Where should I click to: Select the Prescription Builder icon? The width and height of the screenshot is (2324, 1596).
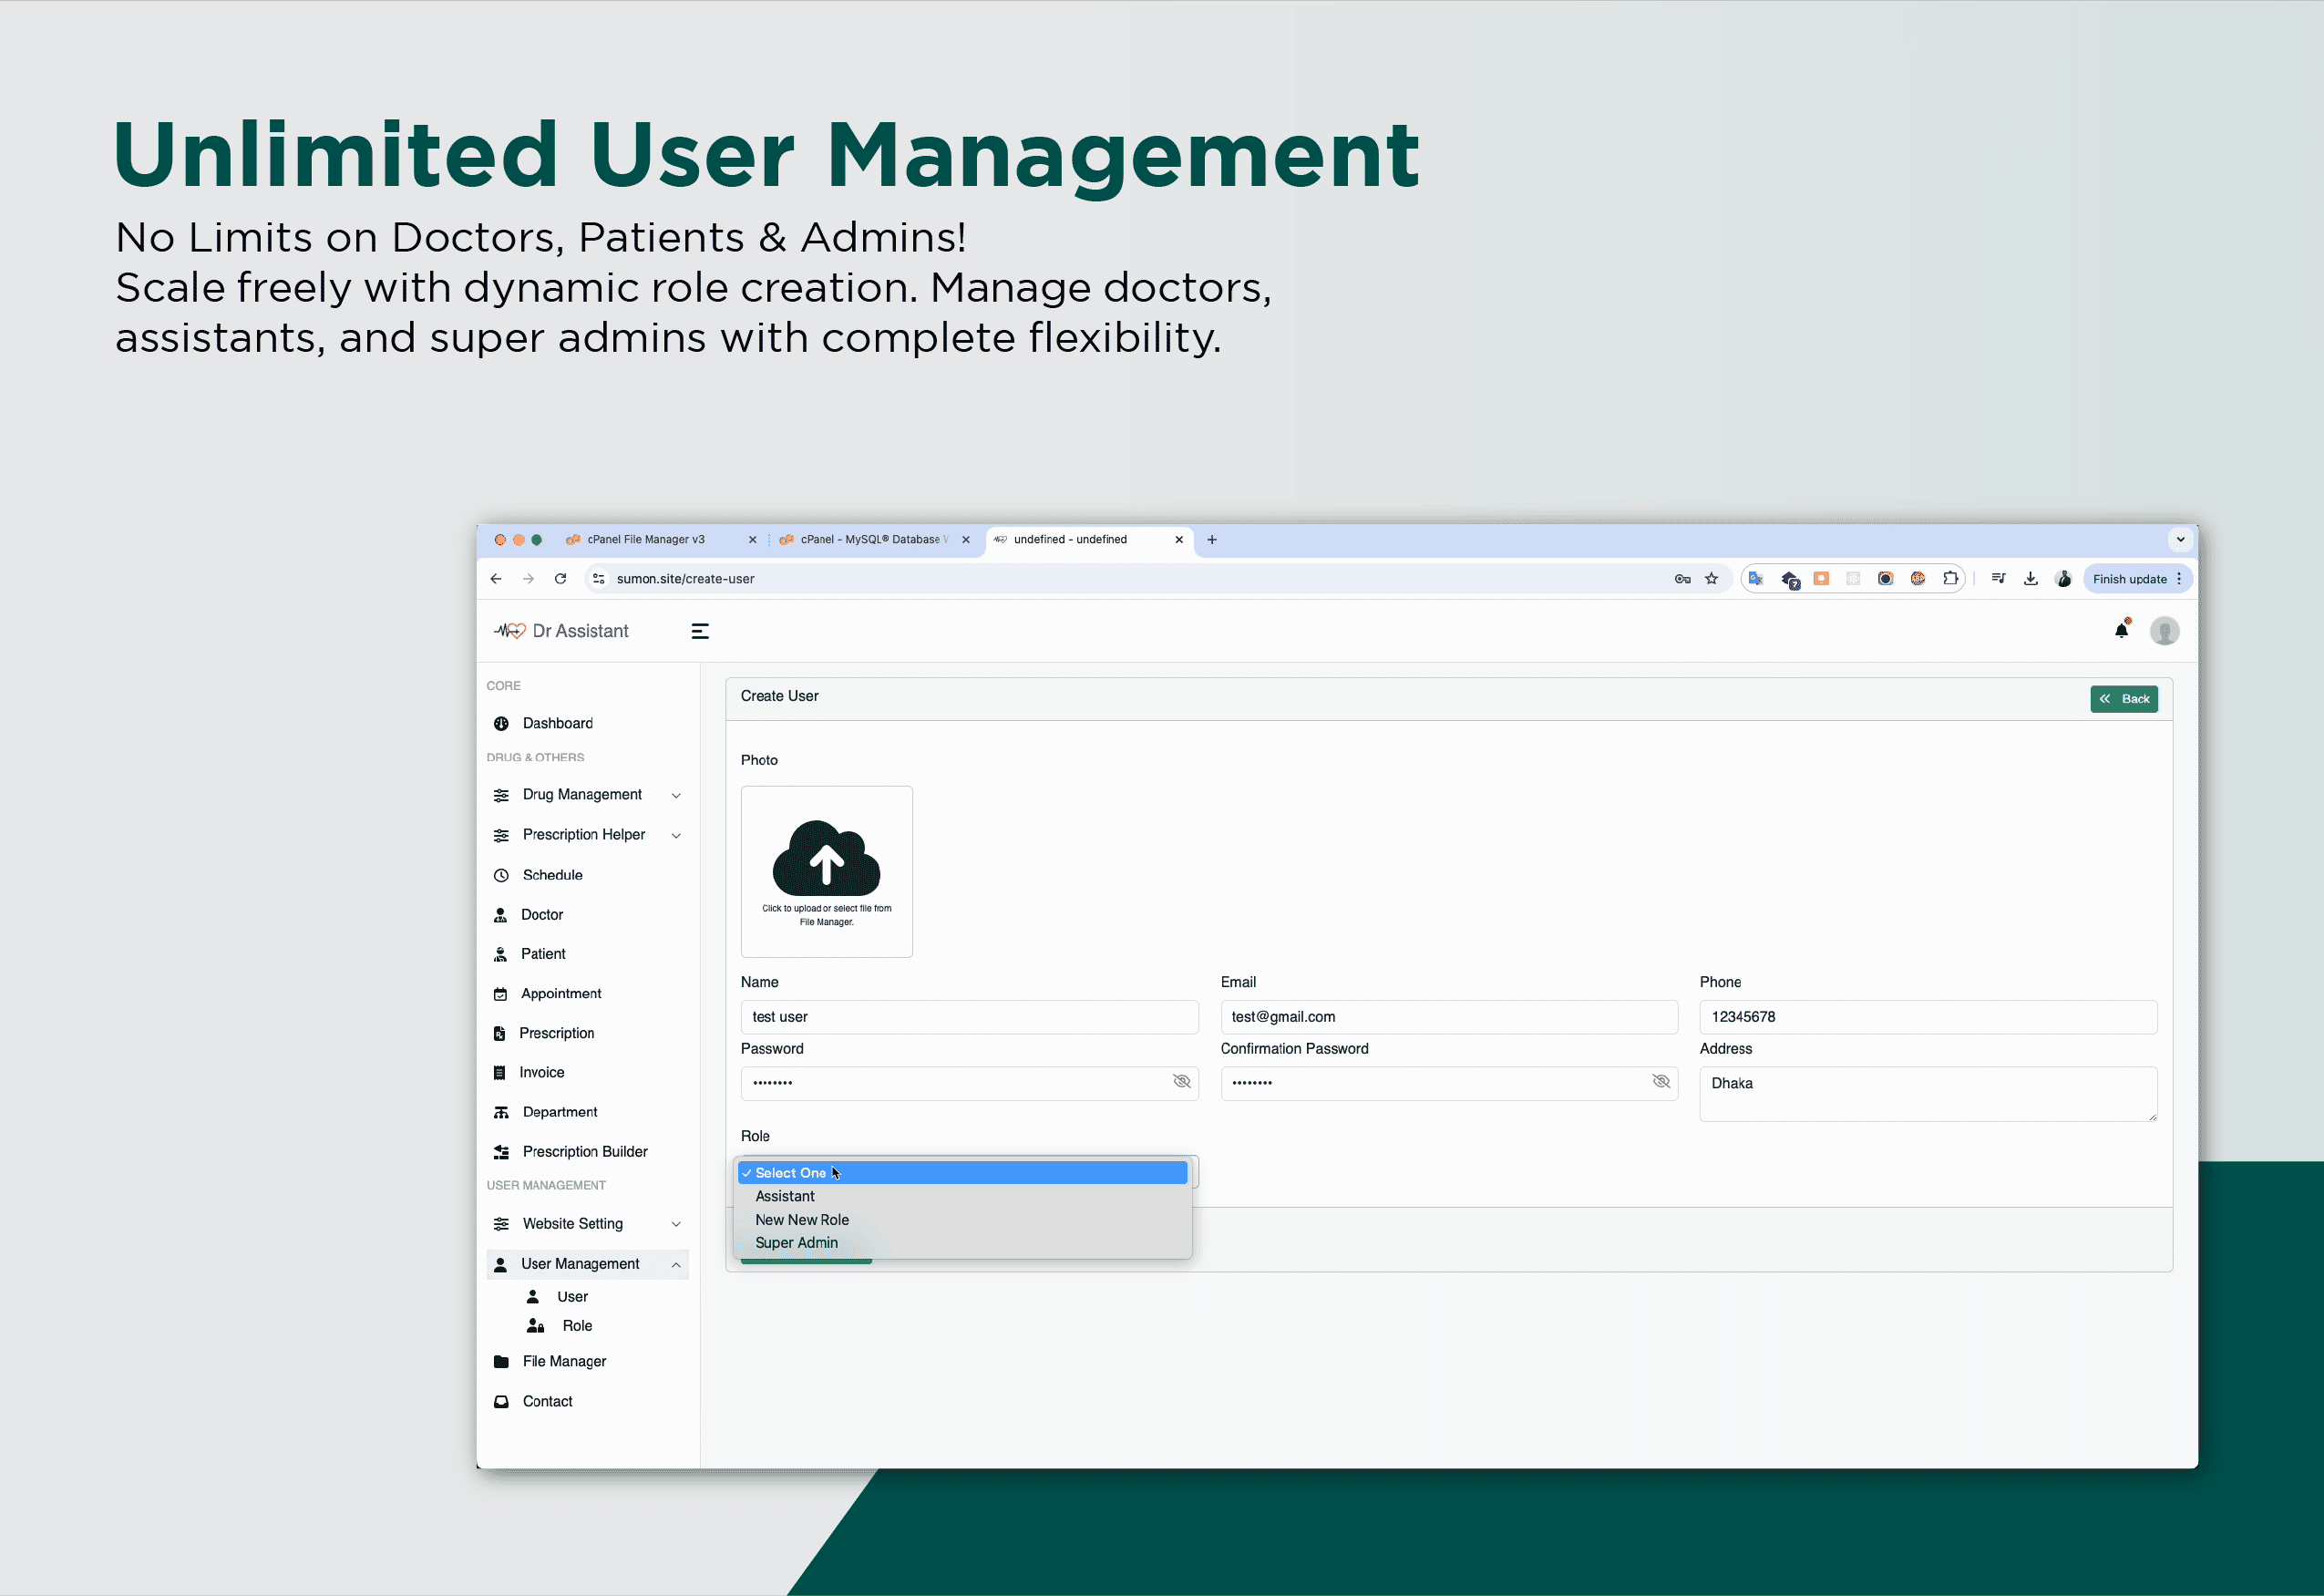[501, 1151]
